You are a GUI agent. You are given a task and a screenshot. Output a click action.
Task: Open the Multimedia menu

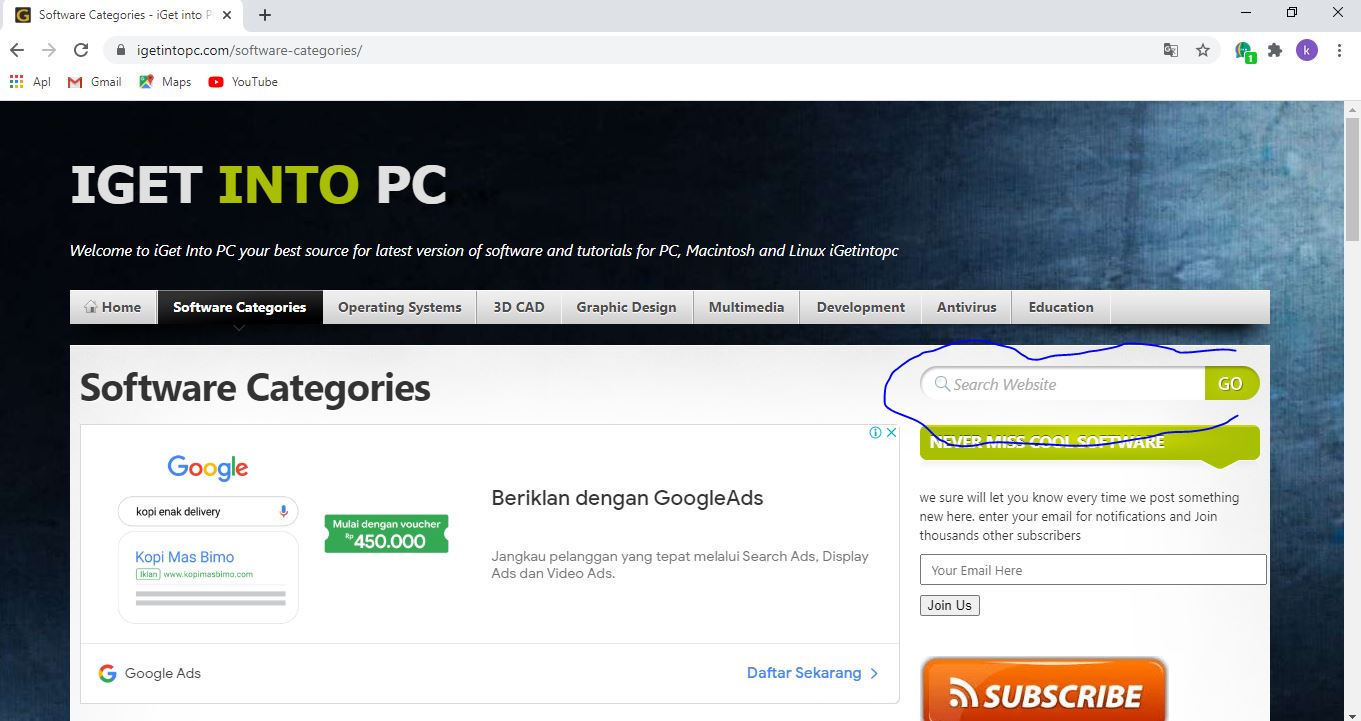(746, 307)
